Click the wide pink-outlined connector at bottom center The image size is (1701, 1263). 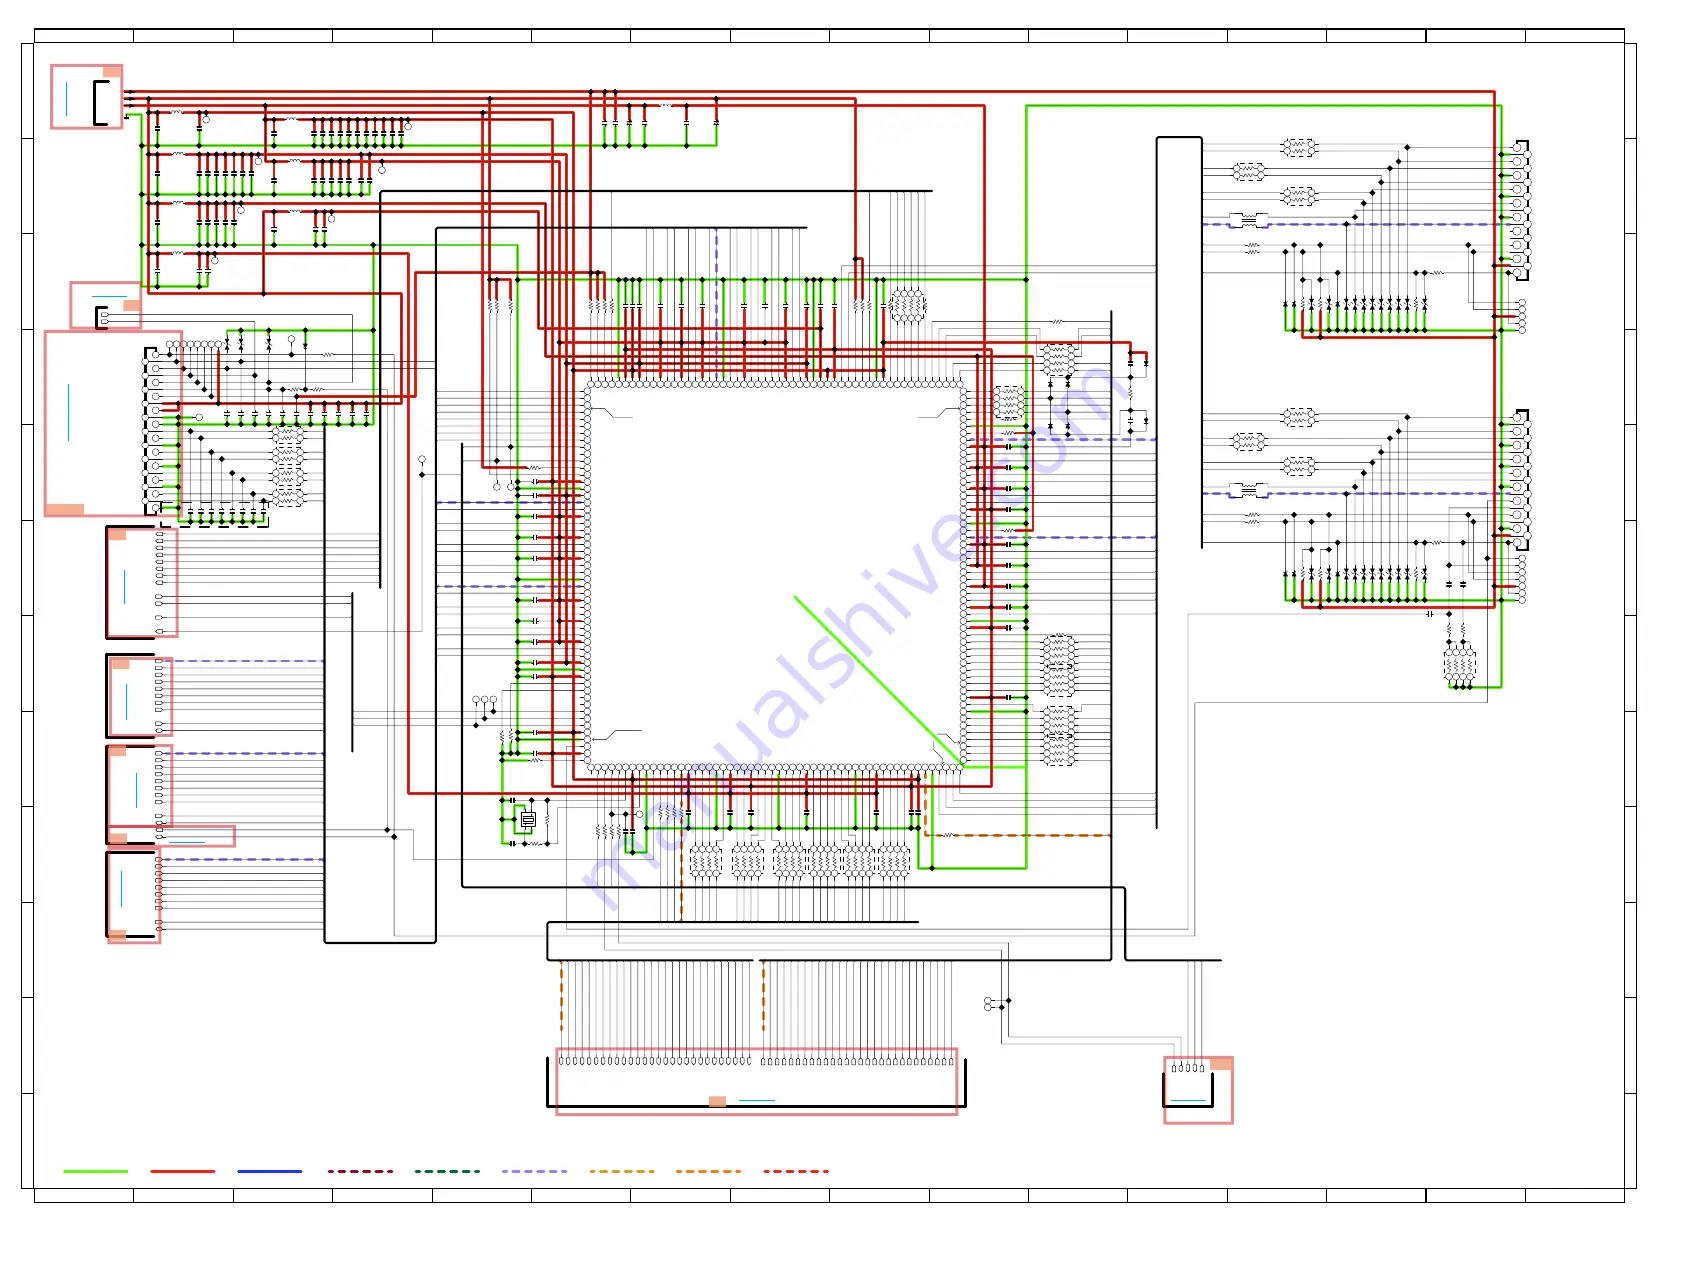click(x=757, y=1081)
